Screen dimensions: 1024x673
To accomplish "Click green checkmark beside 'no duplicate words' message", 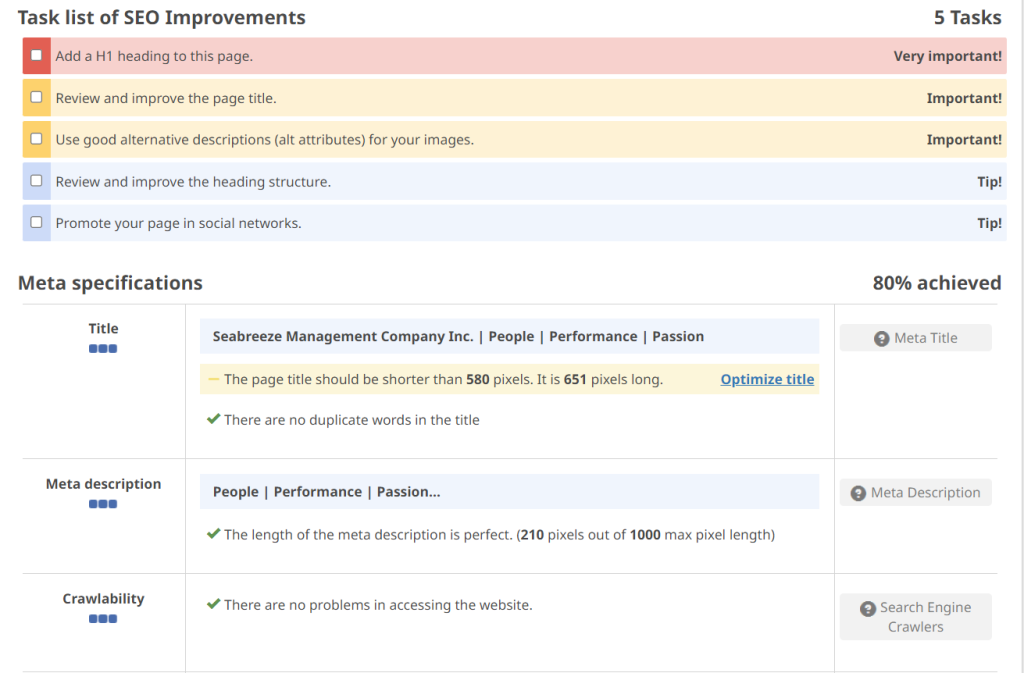I will [213, 420].
